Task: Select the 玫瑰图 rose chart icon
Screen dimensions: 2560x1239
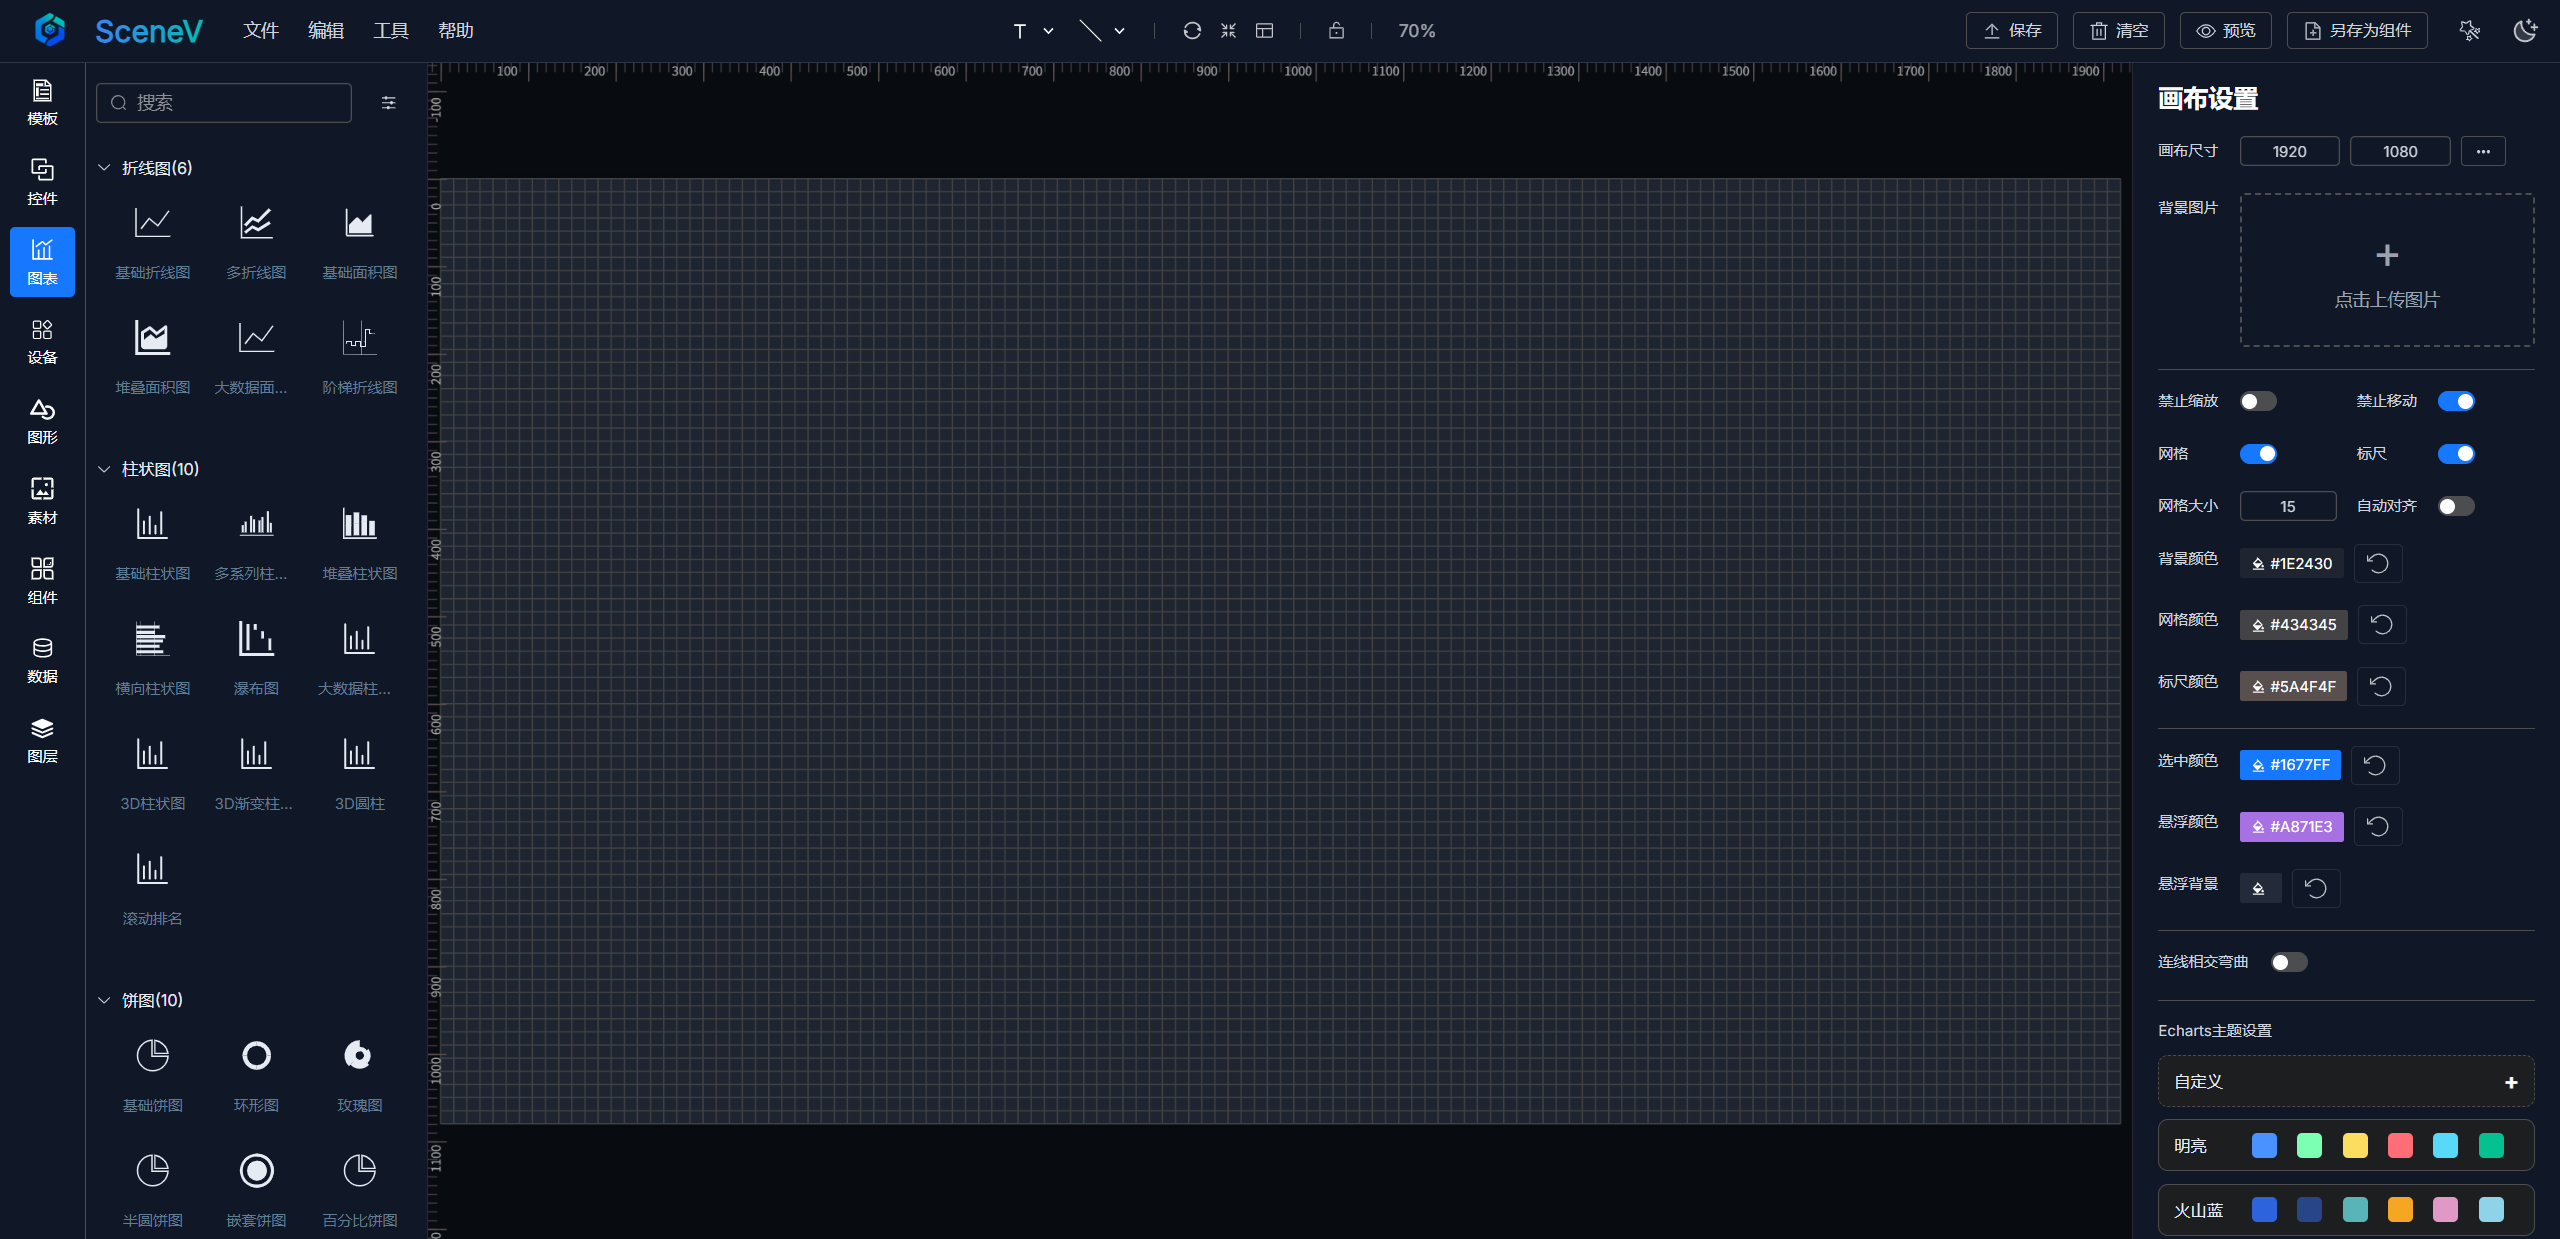Action: [x=359, y=1055]
